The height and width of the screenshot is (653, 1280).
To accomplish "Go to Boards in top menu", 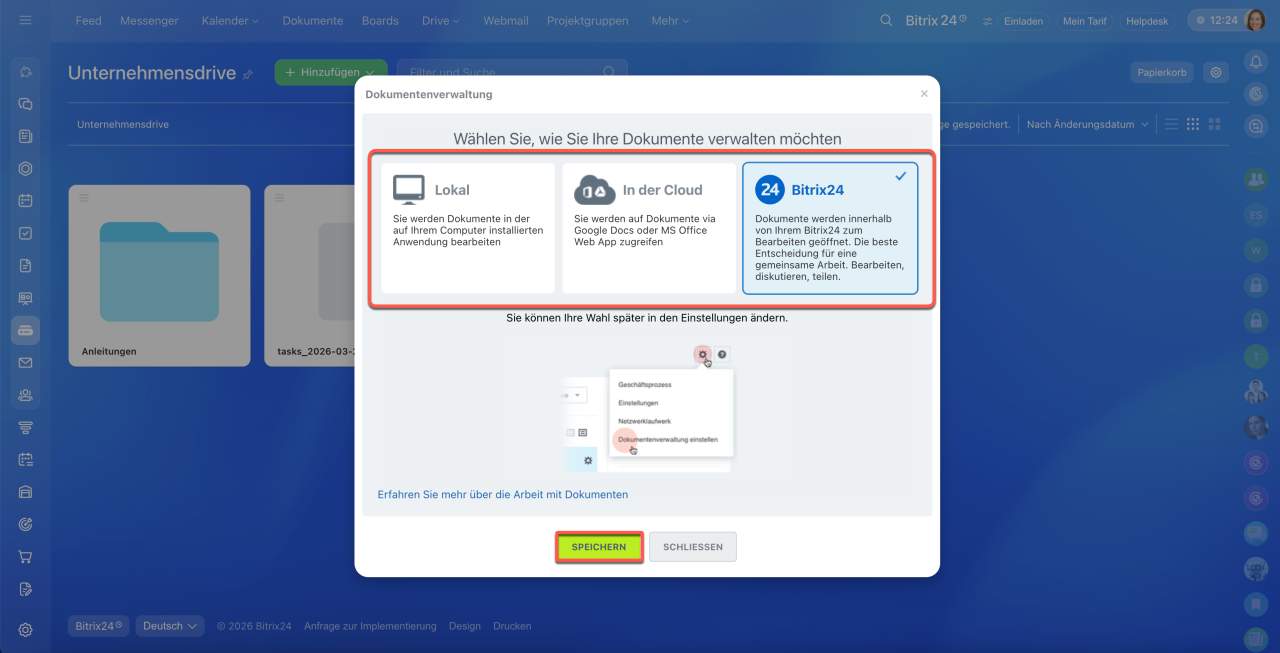I will pos(380,21).
